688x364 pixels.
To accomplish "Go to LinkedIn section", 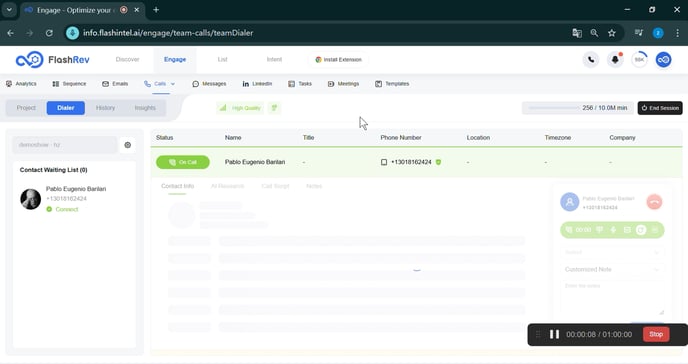I will 257,84.
